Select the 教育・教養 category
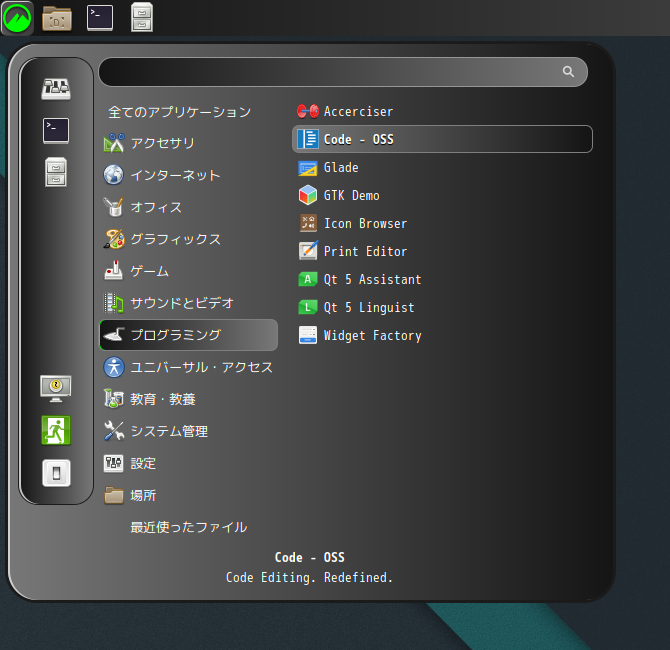This screenshot has width=670, height=650. pos(188,399)
